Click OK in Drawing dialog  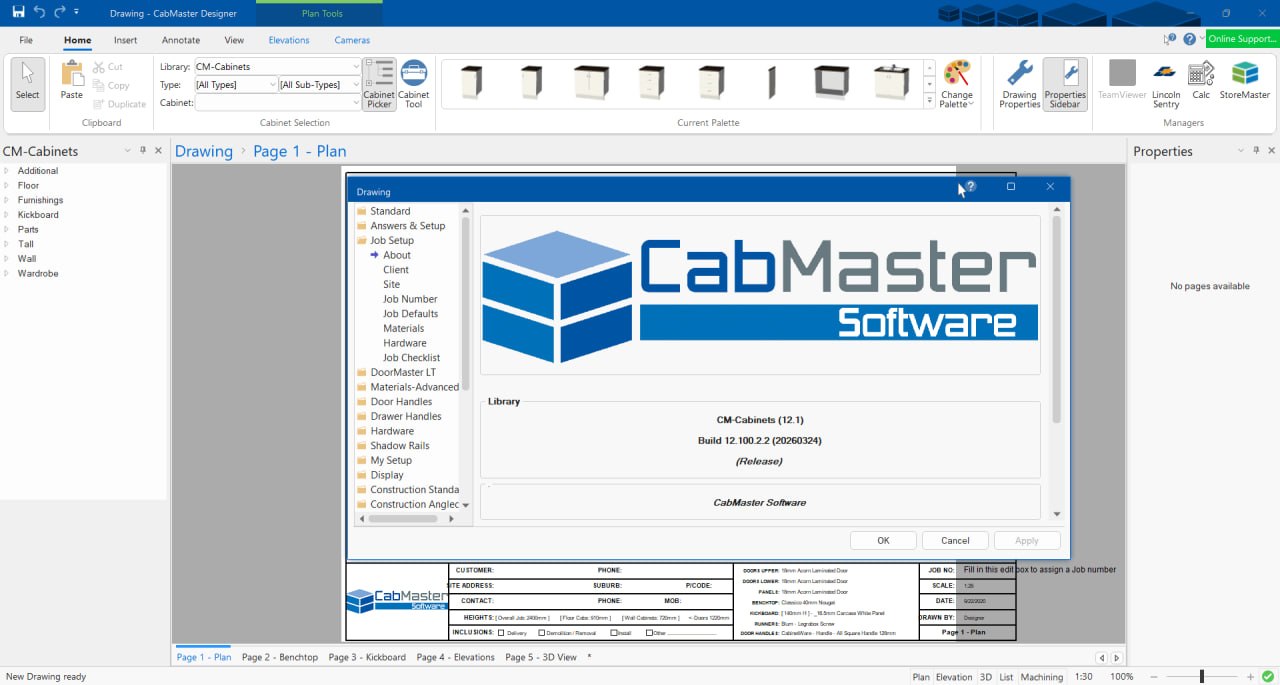point(883,540)
